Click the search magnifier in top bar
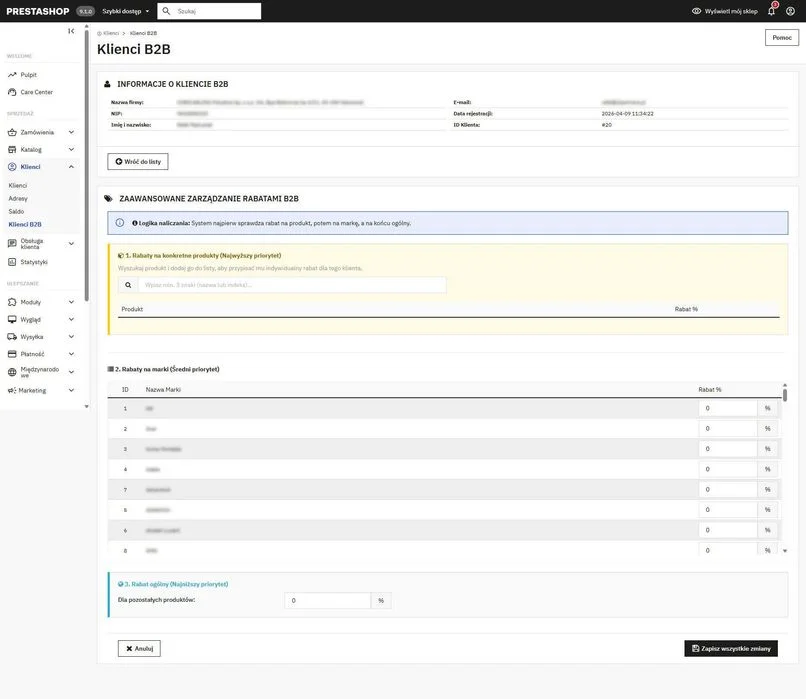The width and height of the screenshot is (806, 699). tap(166, 11)
